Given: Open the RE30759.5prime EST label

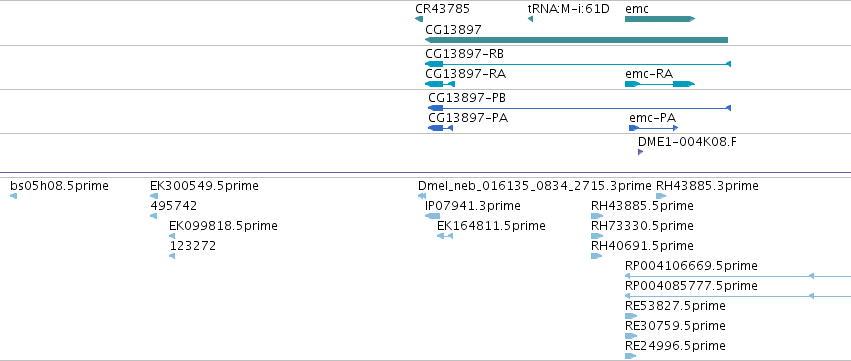Looking at the screenshot, I should tap(675, 326).
